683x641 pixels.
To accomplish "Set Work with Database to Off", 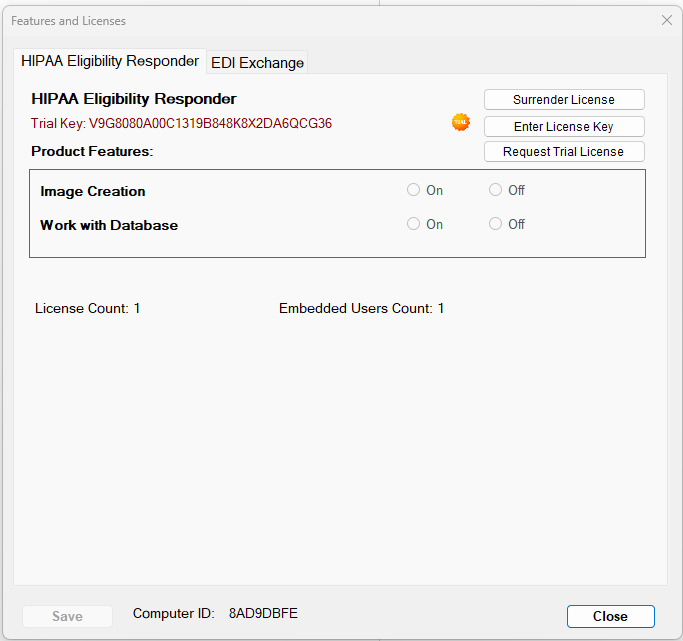I will pyautogui.click(x=507, y=224).
